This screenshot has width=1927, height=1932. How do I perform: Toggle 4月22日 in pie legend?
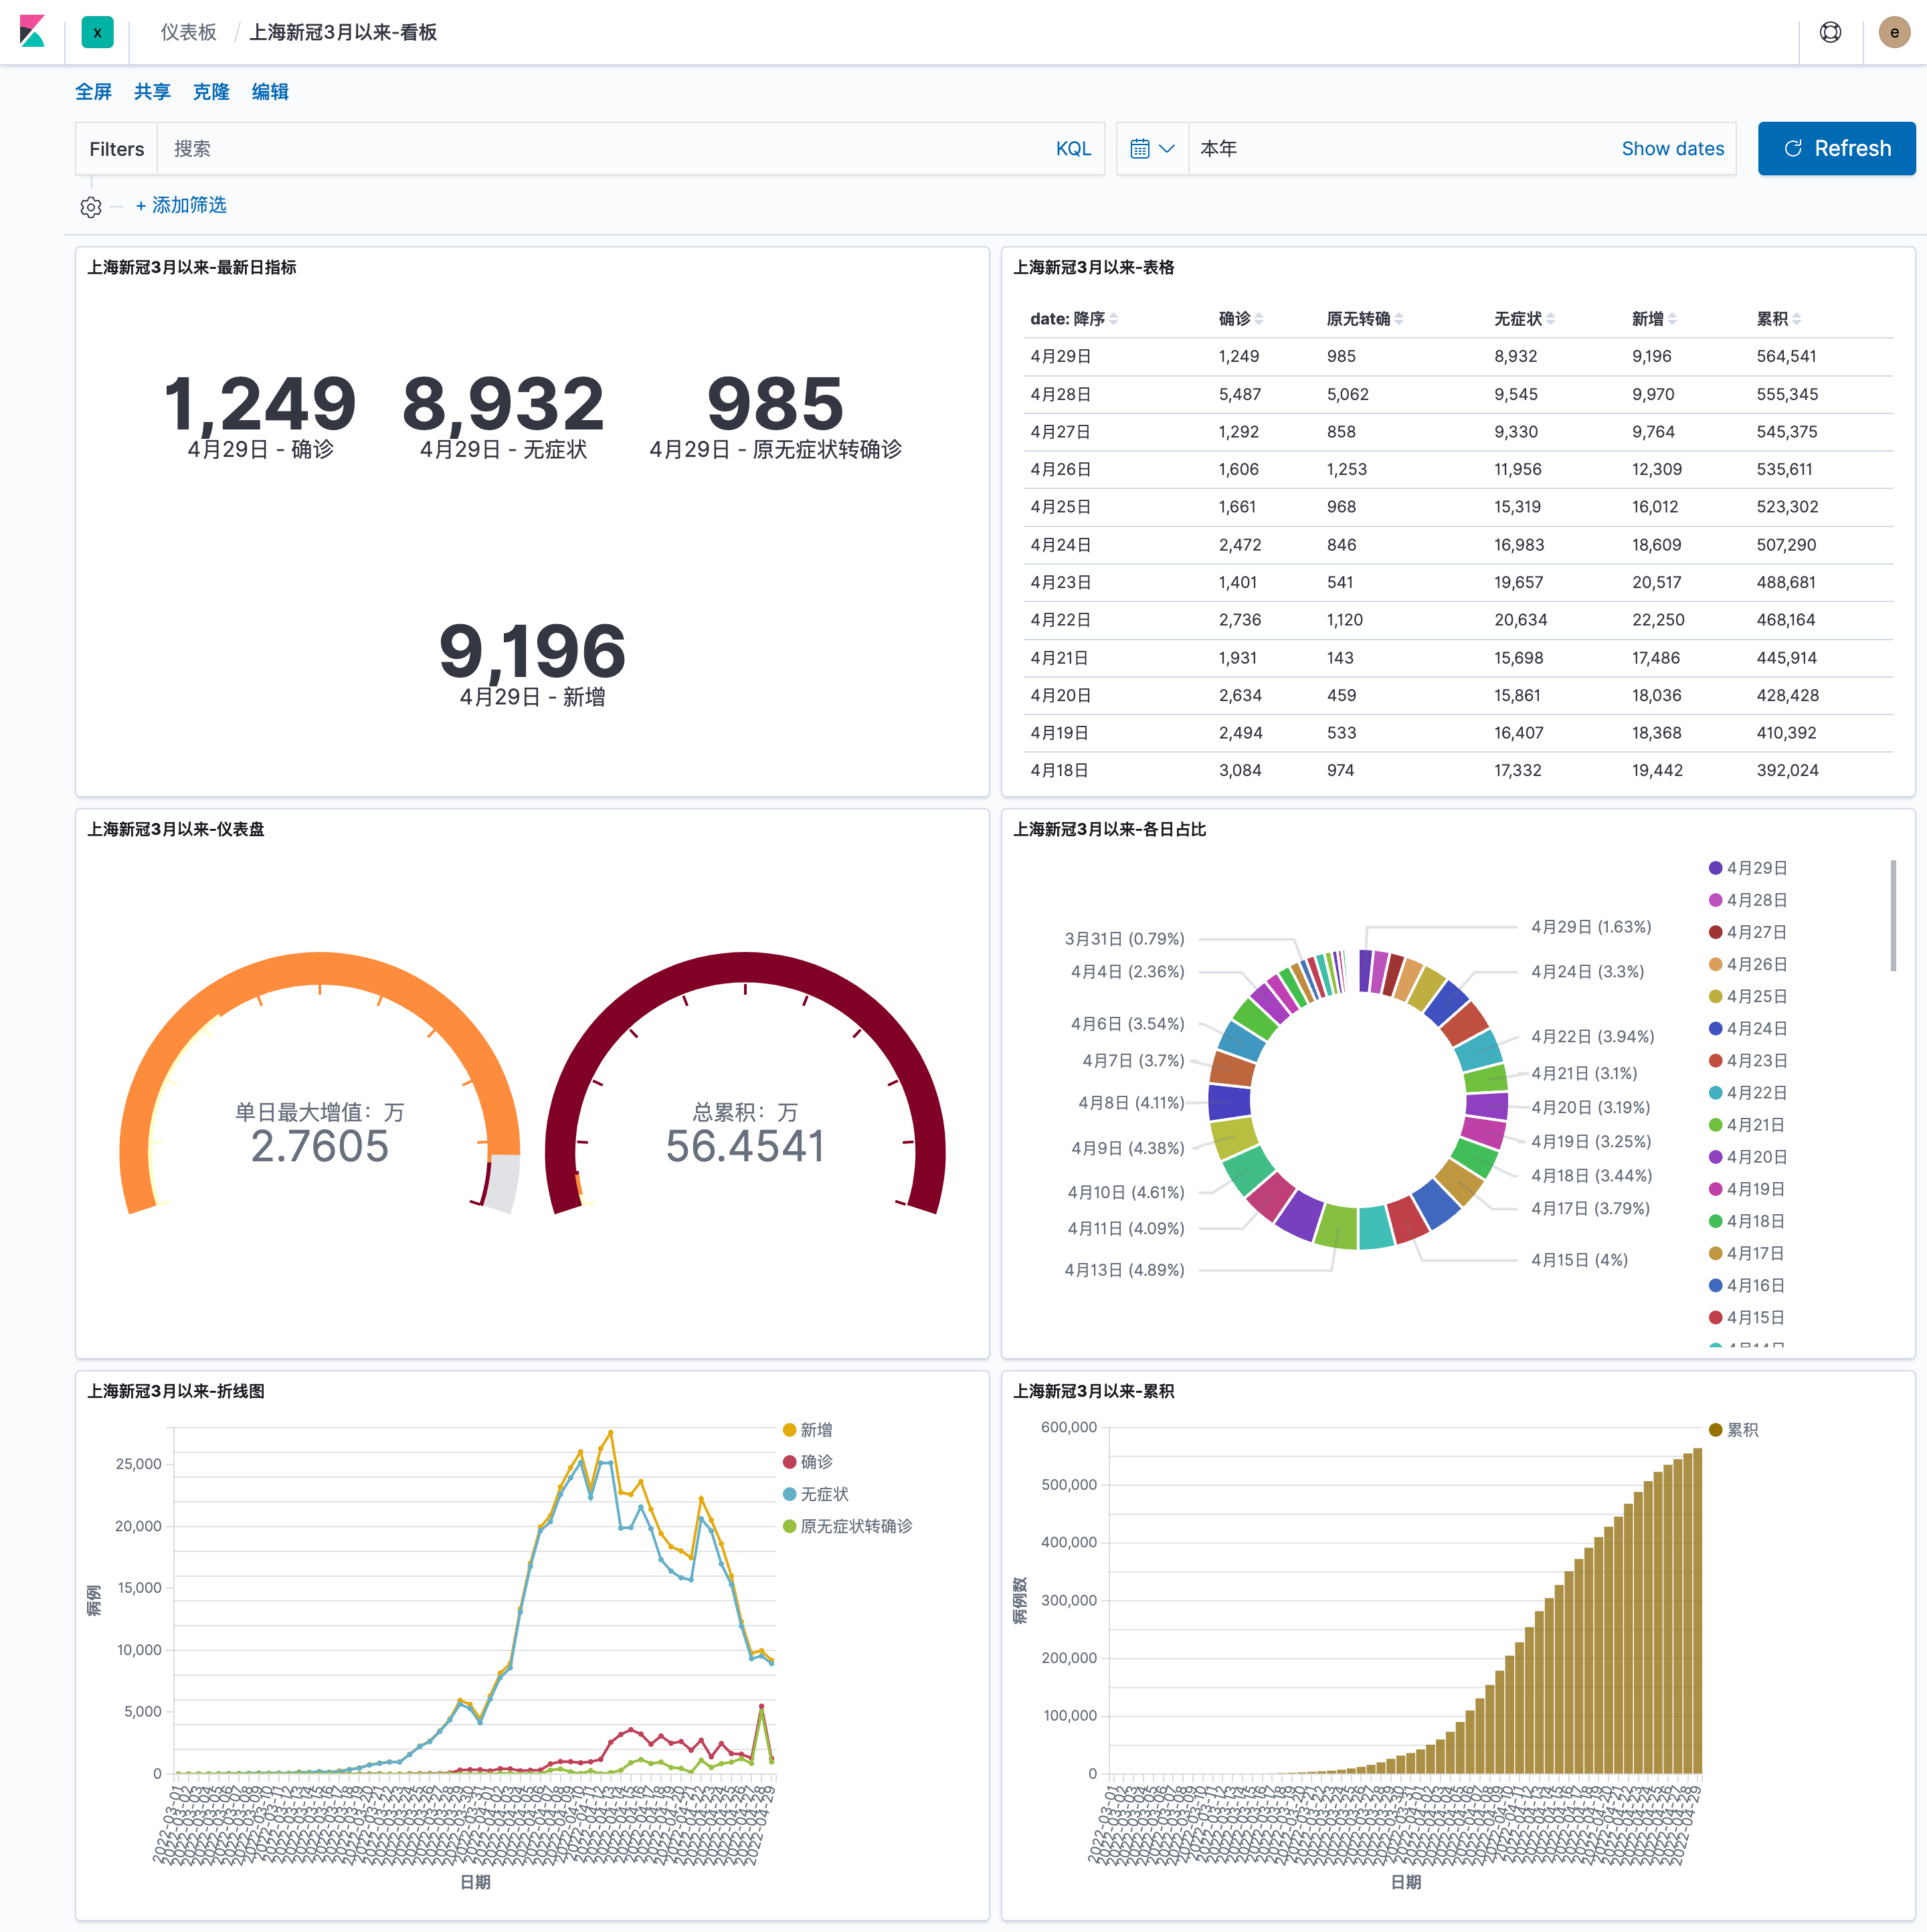[1748, 1092]
